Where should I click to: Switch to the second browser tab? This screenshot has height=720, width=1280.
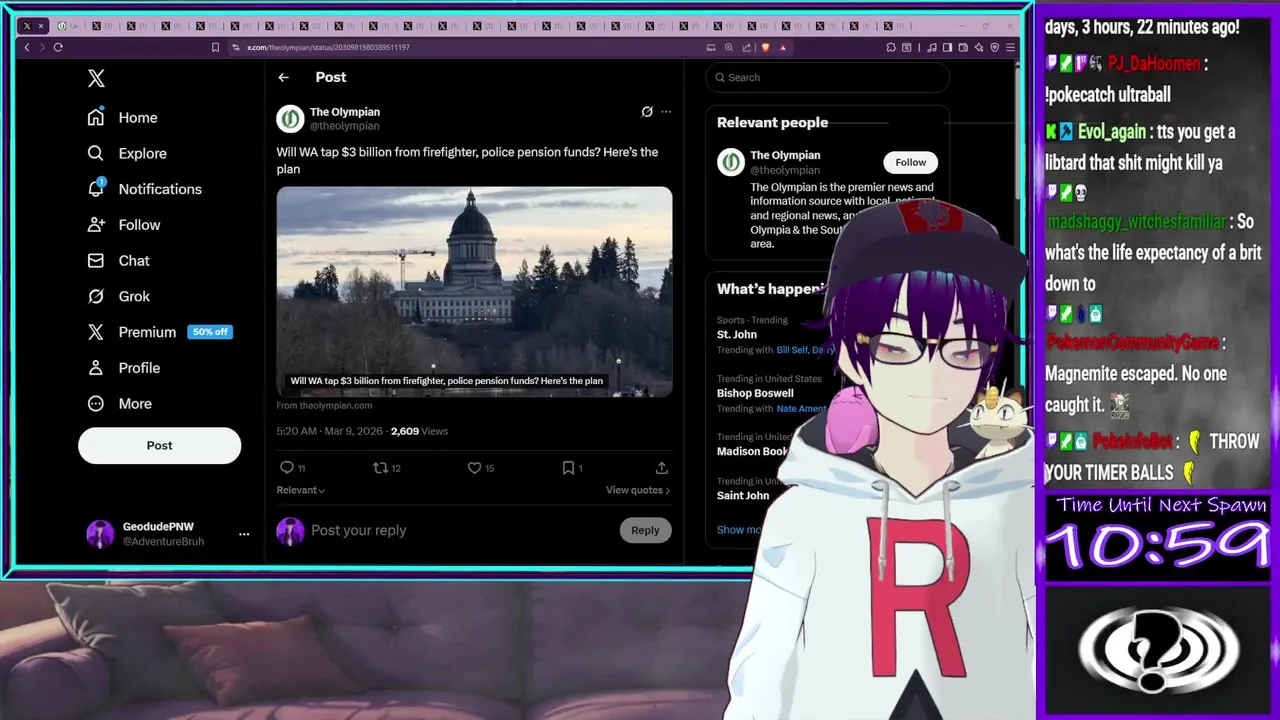(x=68, y=26)
